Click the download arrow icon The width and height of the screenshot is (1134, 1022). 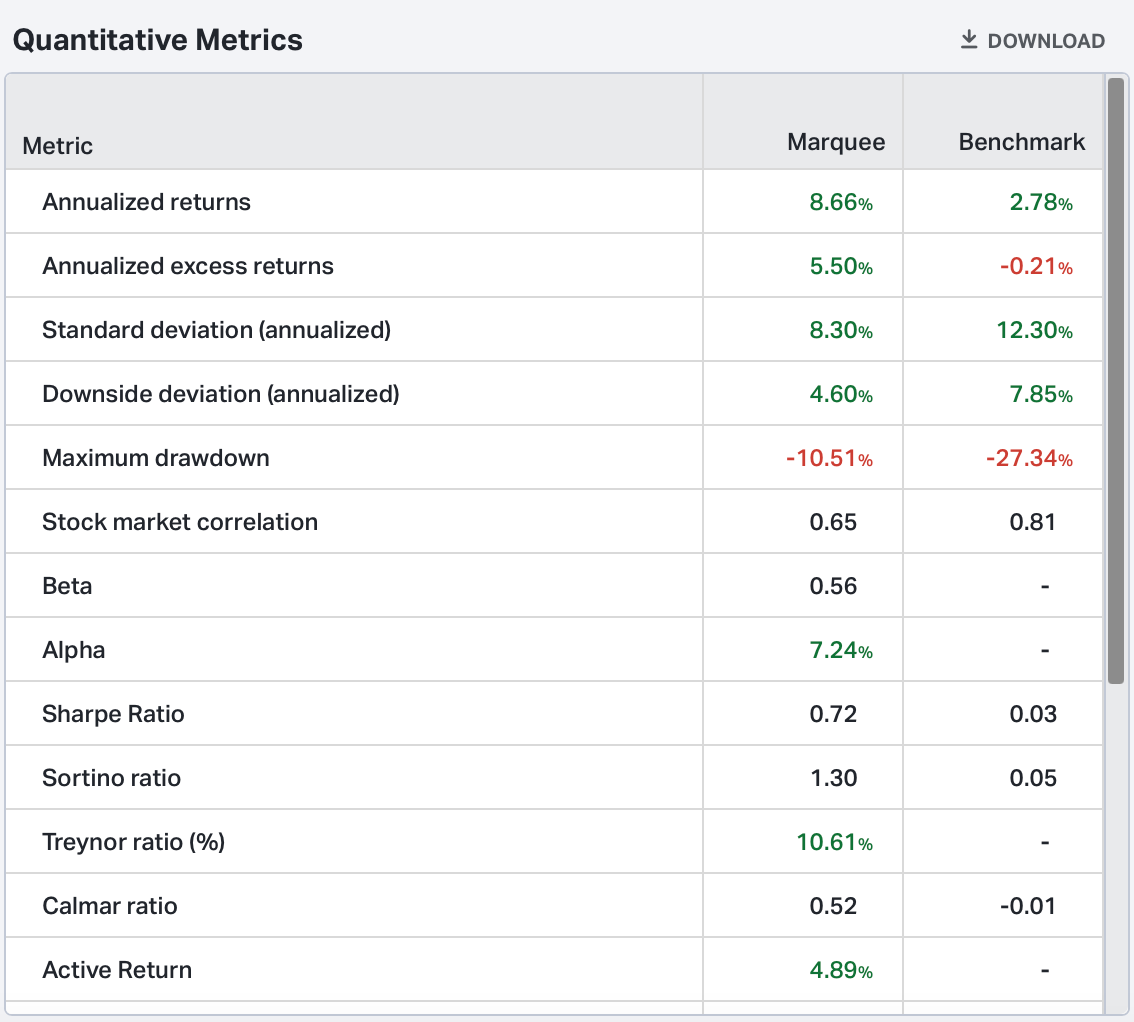pyautogui.click(x=968, y=40)
